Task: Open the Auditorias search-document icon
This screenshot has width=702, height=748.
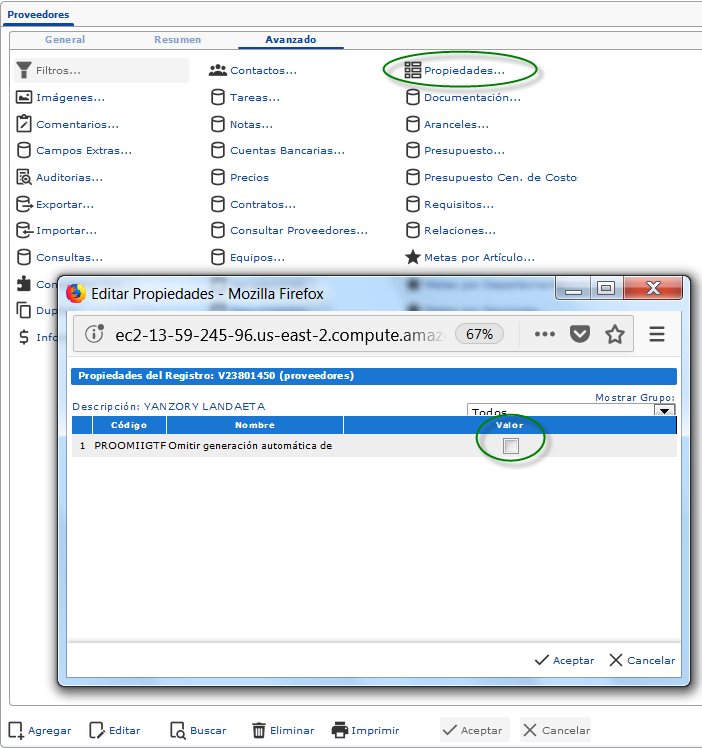Action: click(24, 177)
